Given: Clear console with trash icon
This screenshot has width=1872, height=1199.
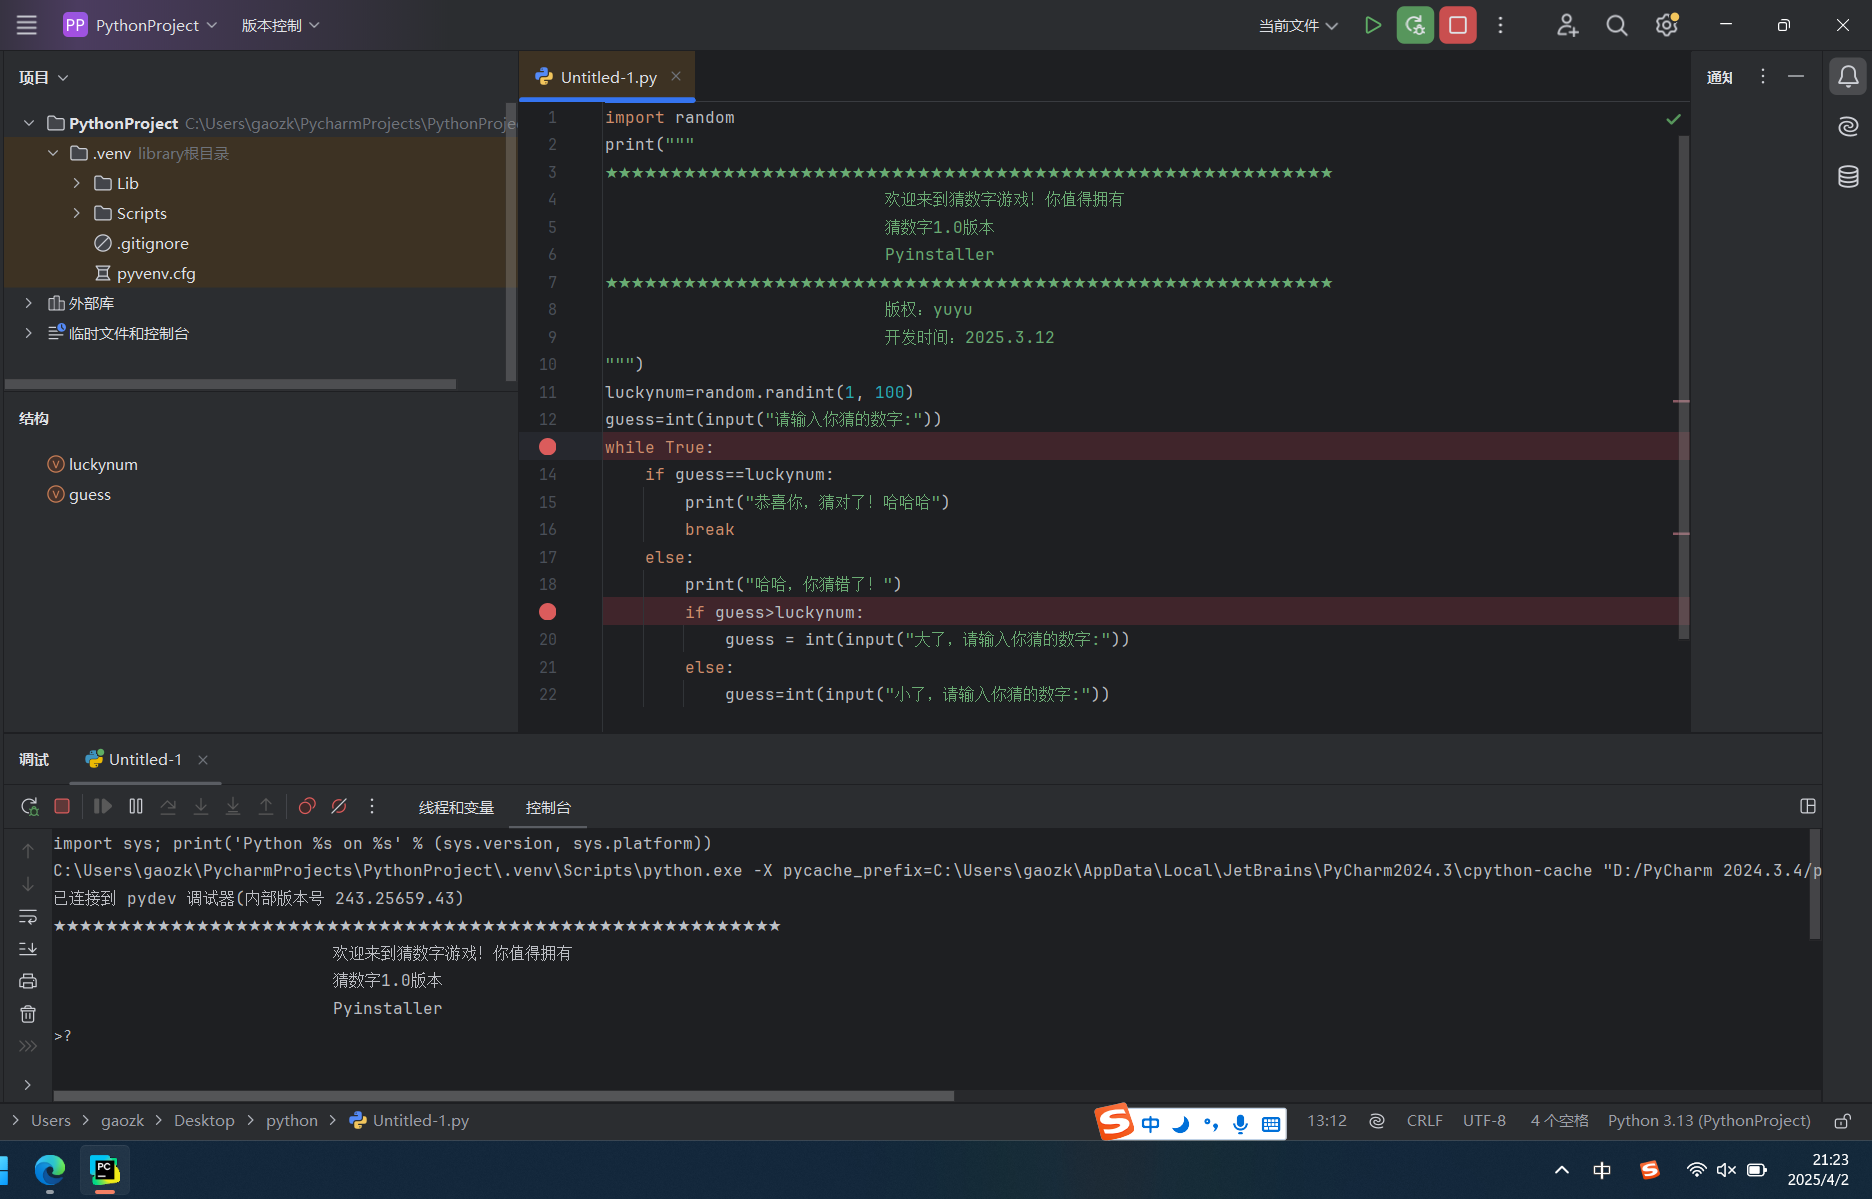Looking at the screenshot, I should point(28,1014).
